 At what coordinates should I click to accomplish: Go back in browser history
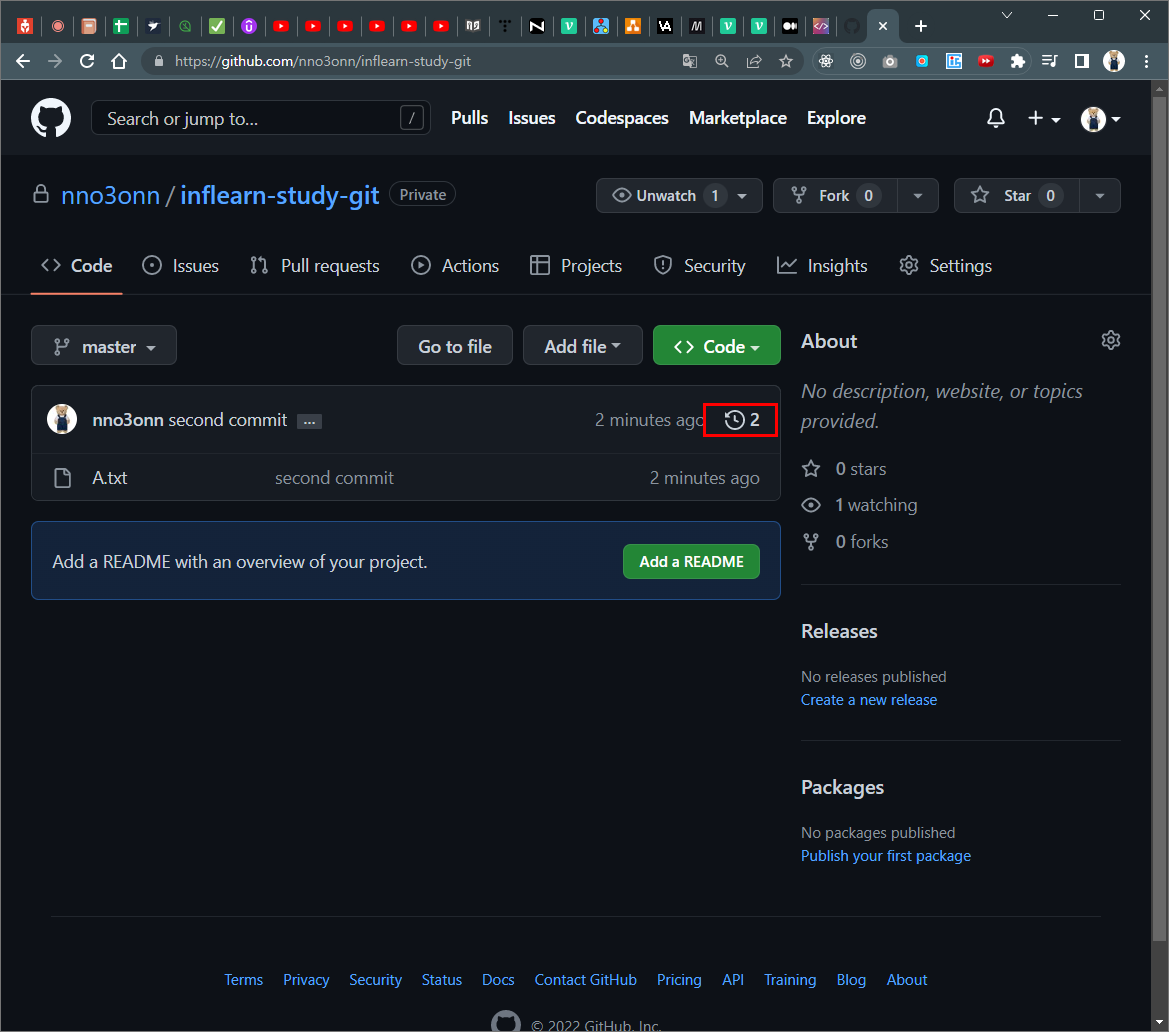click(23, 61)
